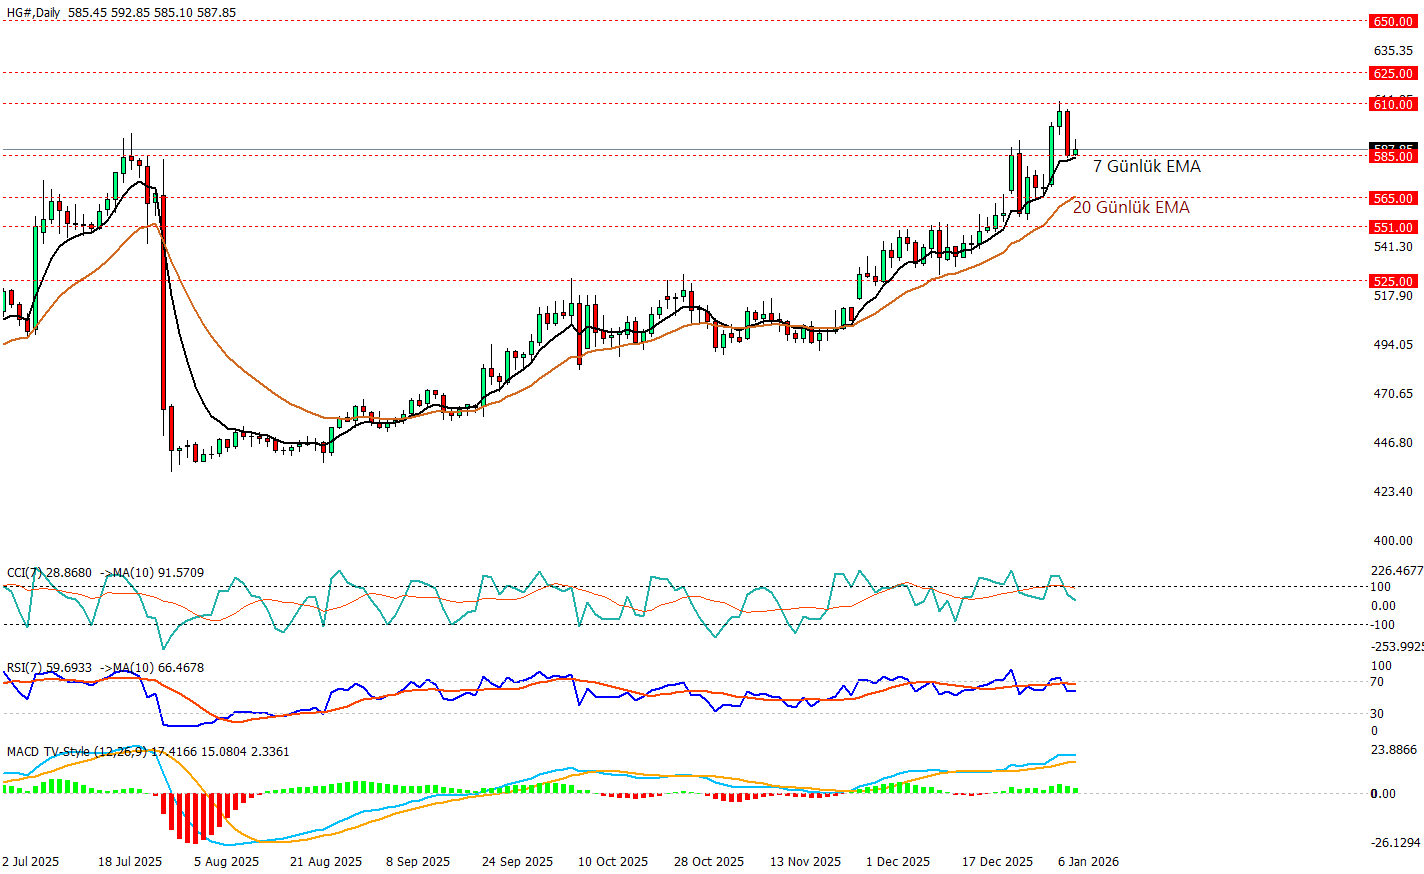Select the 551.00 price level tag
Viewport: 1424px width, 874px height.
pyautogui.click(x=1393, y=227)
